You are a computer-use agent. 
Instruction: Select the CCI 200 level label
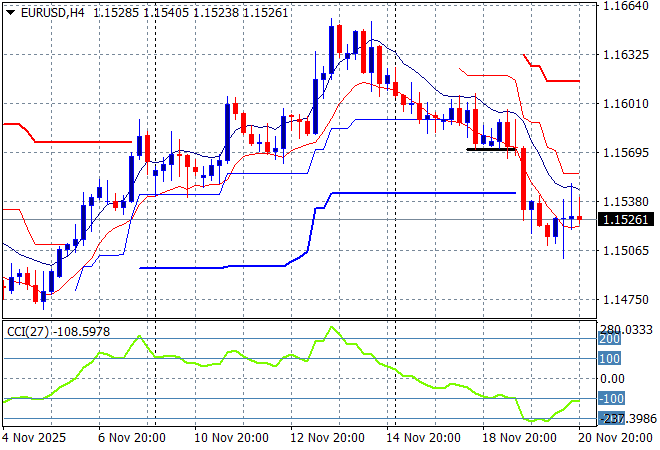(x=609, y=339)
